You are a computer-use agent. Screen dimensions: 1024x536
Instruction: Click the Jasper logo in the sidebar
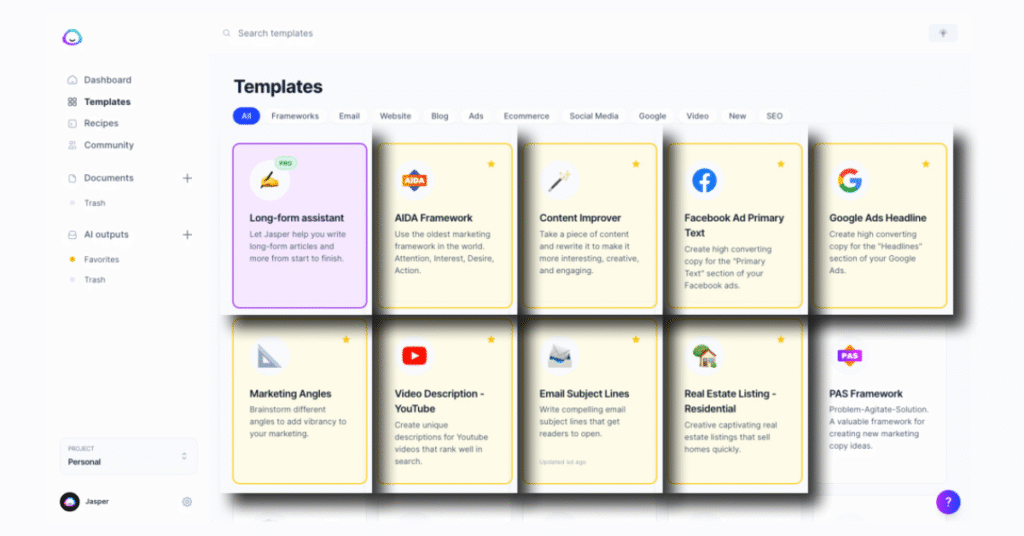72,37
